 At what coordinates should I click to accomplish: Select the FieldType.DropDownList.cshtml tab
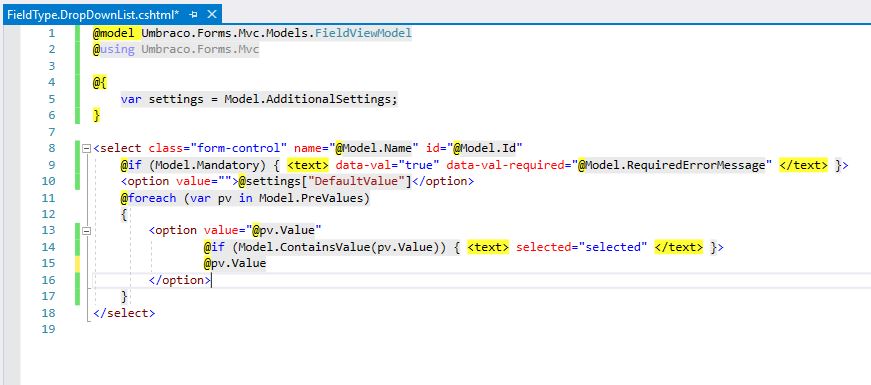tap(93, 14)
